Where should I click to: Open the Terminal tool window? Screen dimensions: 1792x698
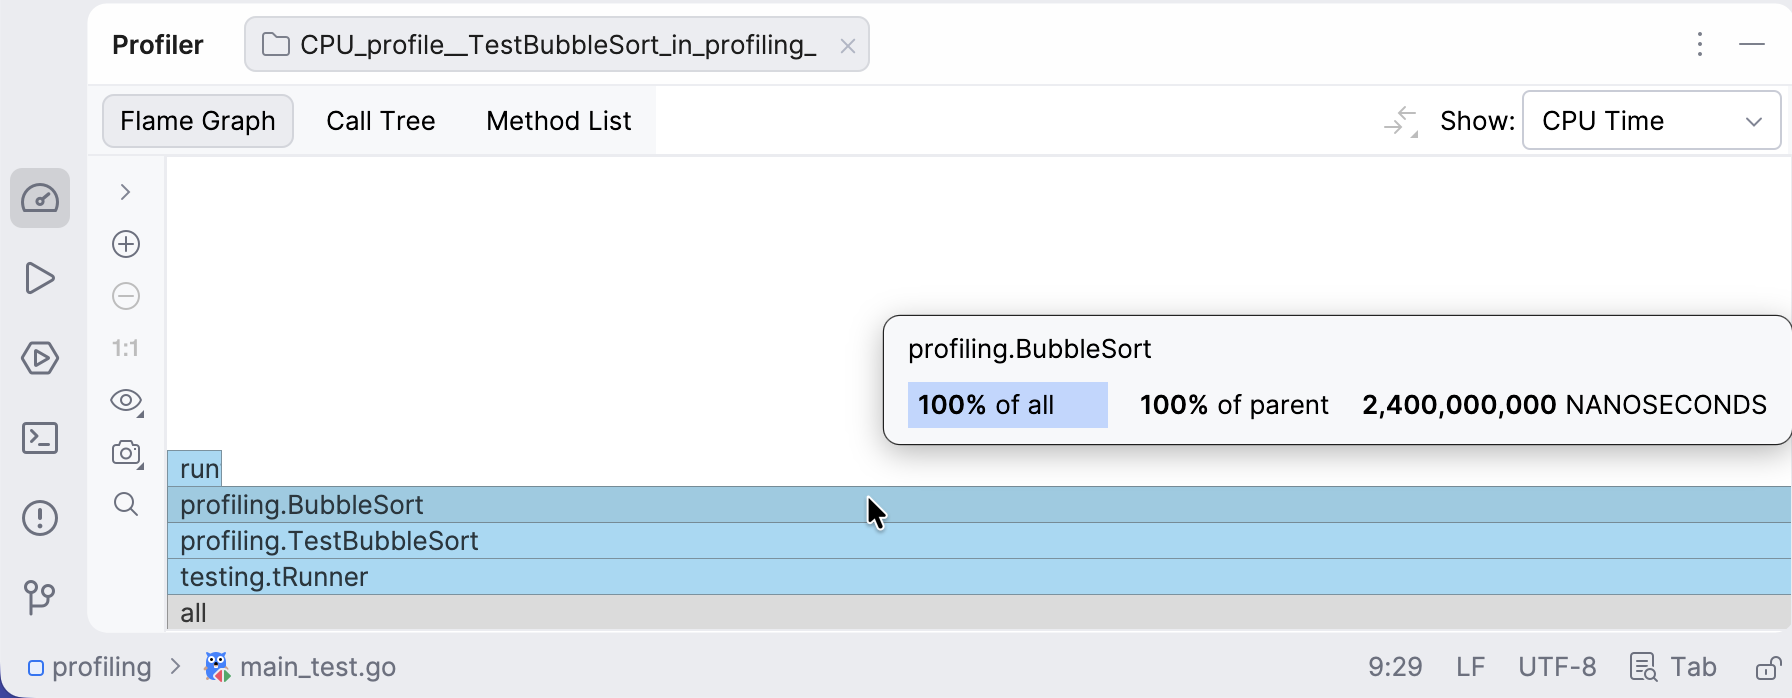coord(40,438)
